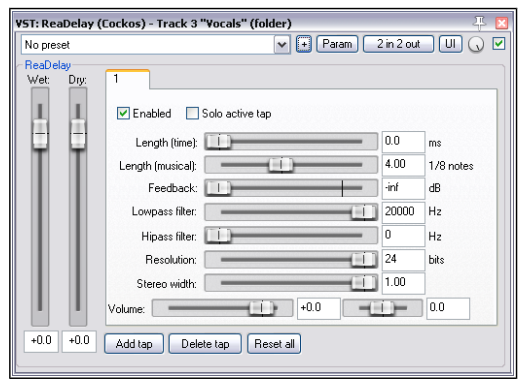Viewport: 528px width, 387px height.
Task: Click the Dry +0.0 value field
Action: pos(79,341)
